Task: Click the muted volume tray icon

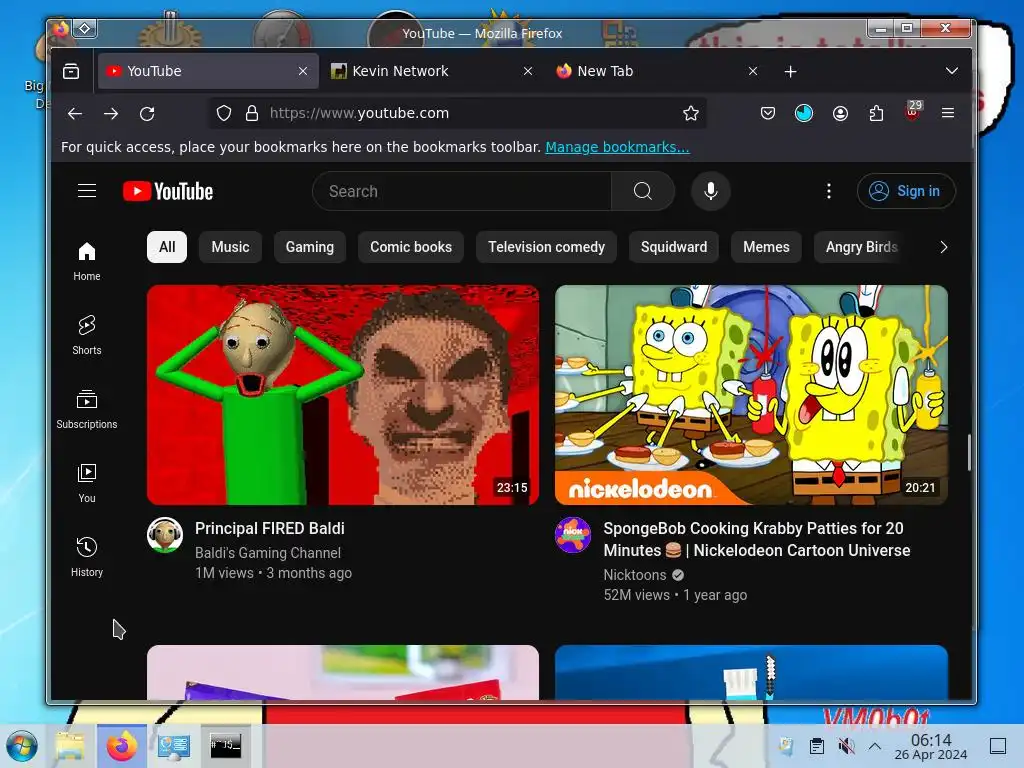Action: 846,746
